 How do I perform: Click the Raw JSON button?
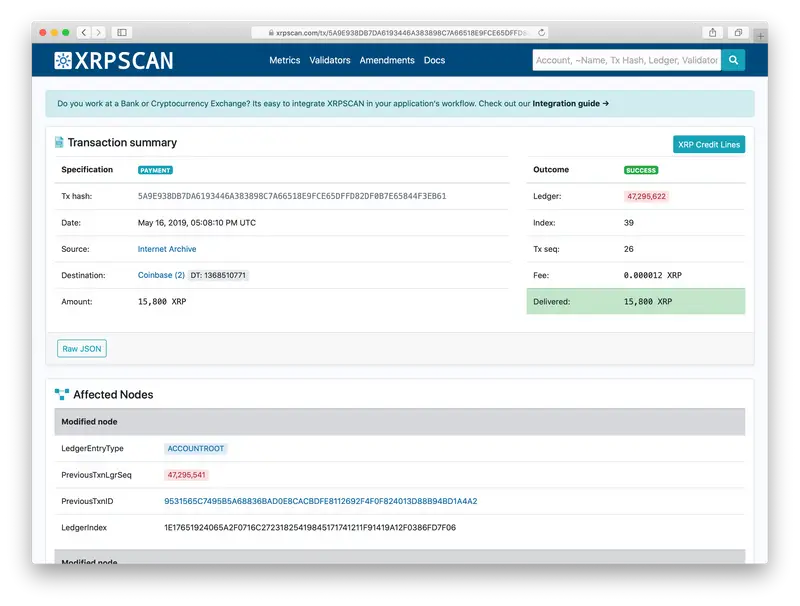82,348
